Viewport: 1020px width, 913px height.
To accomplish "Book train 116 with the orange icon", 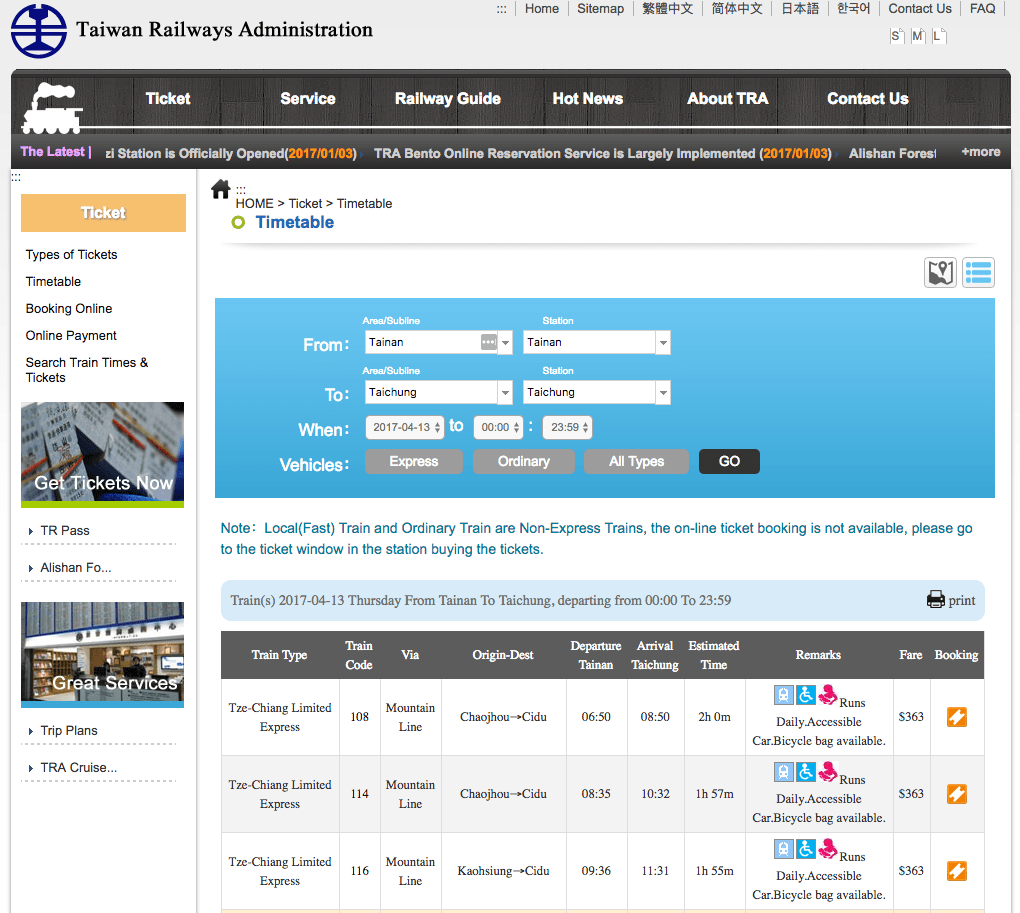I will (x=956, y=871).
